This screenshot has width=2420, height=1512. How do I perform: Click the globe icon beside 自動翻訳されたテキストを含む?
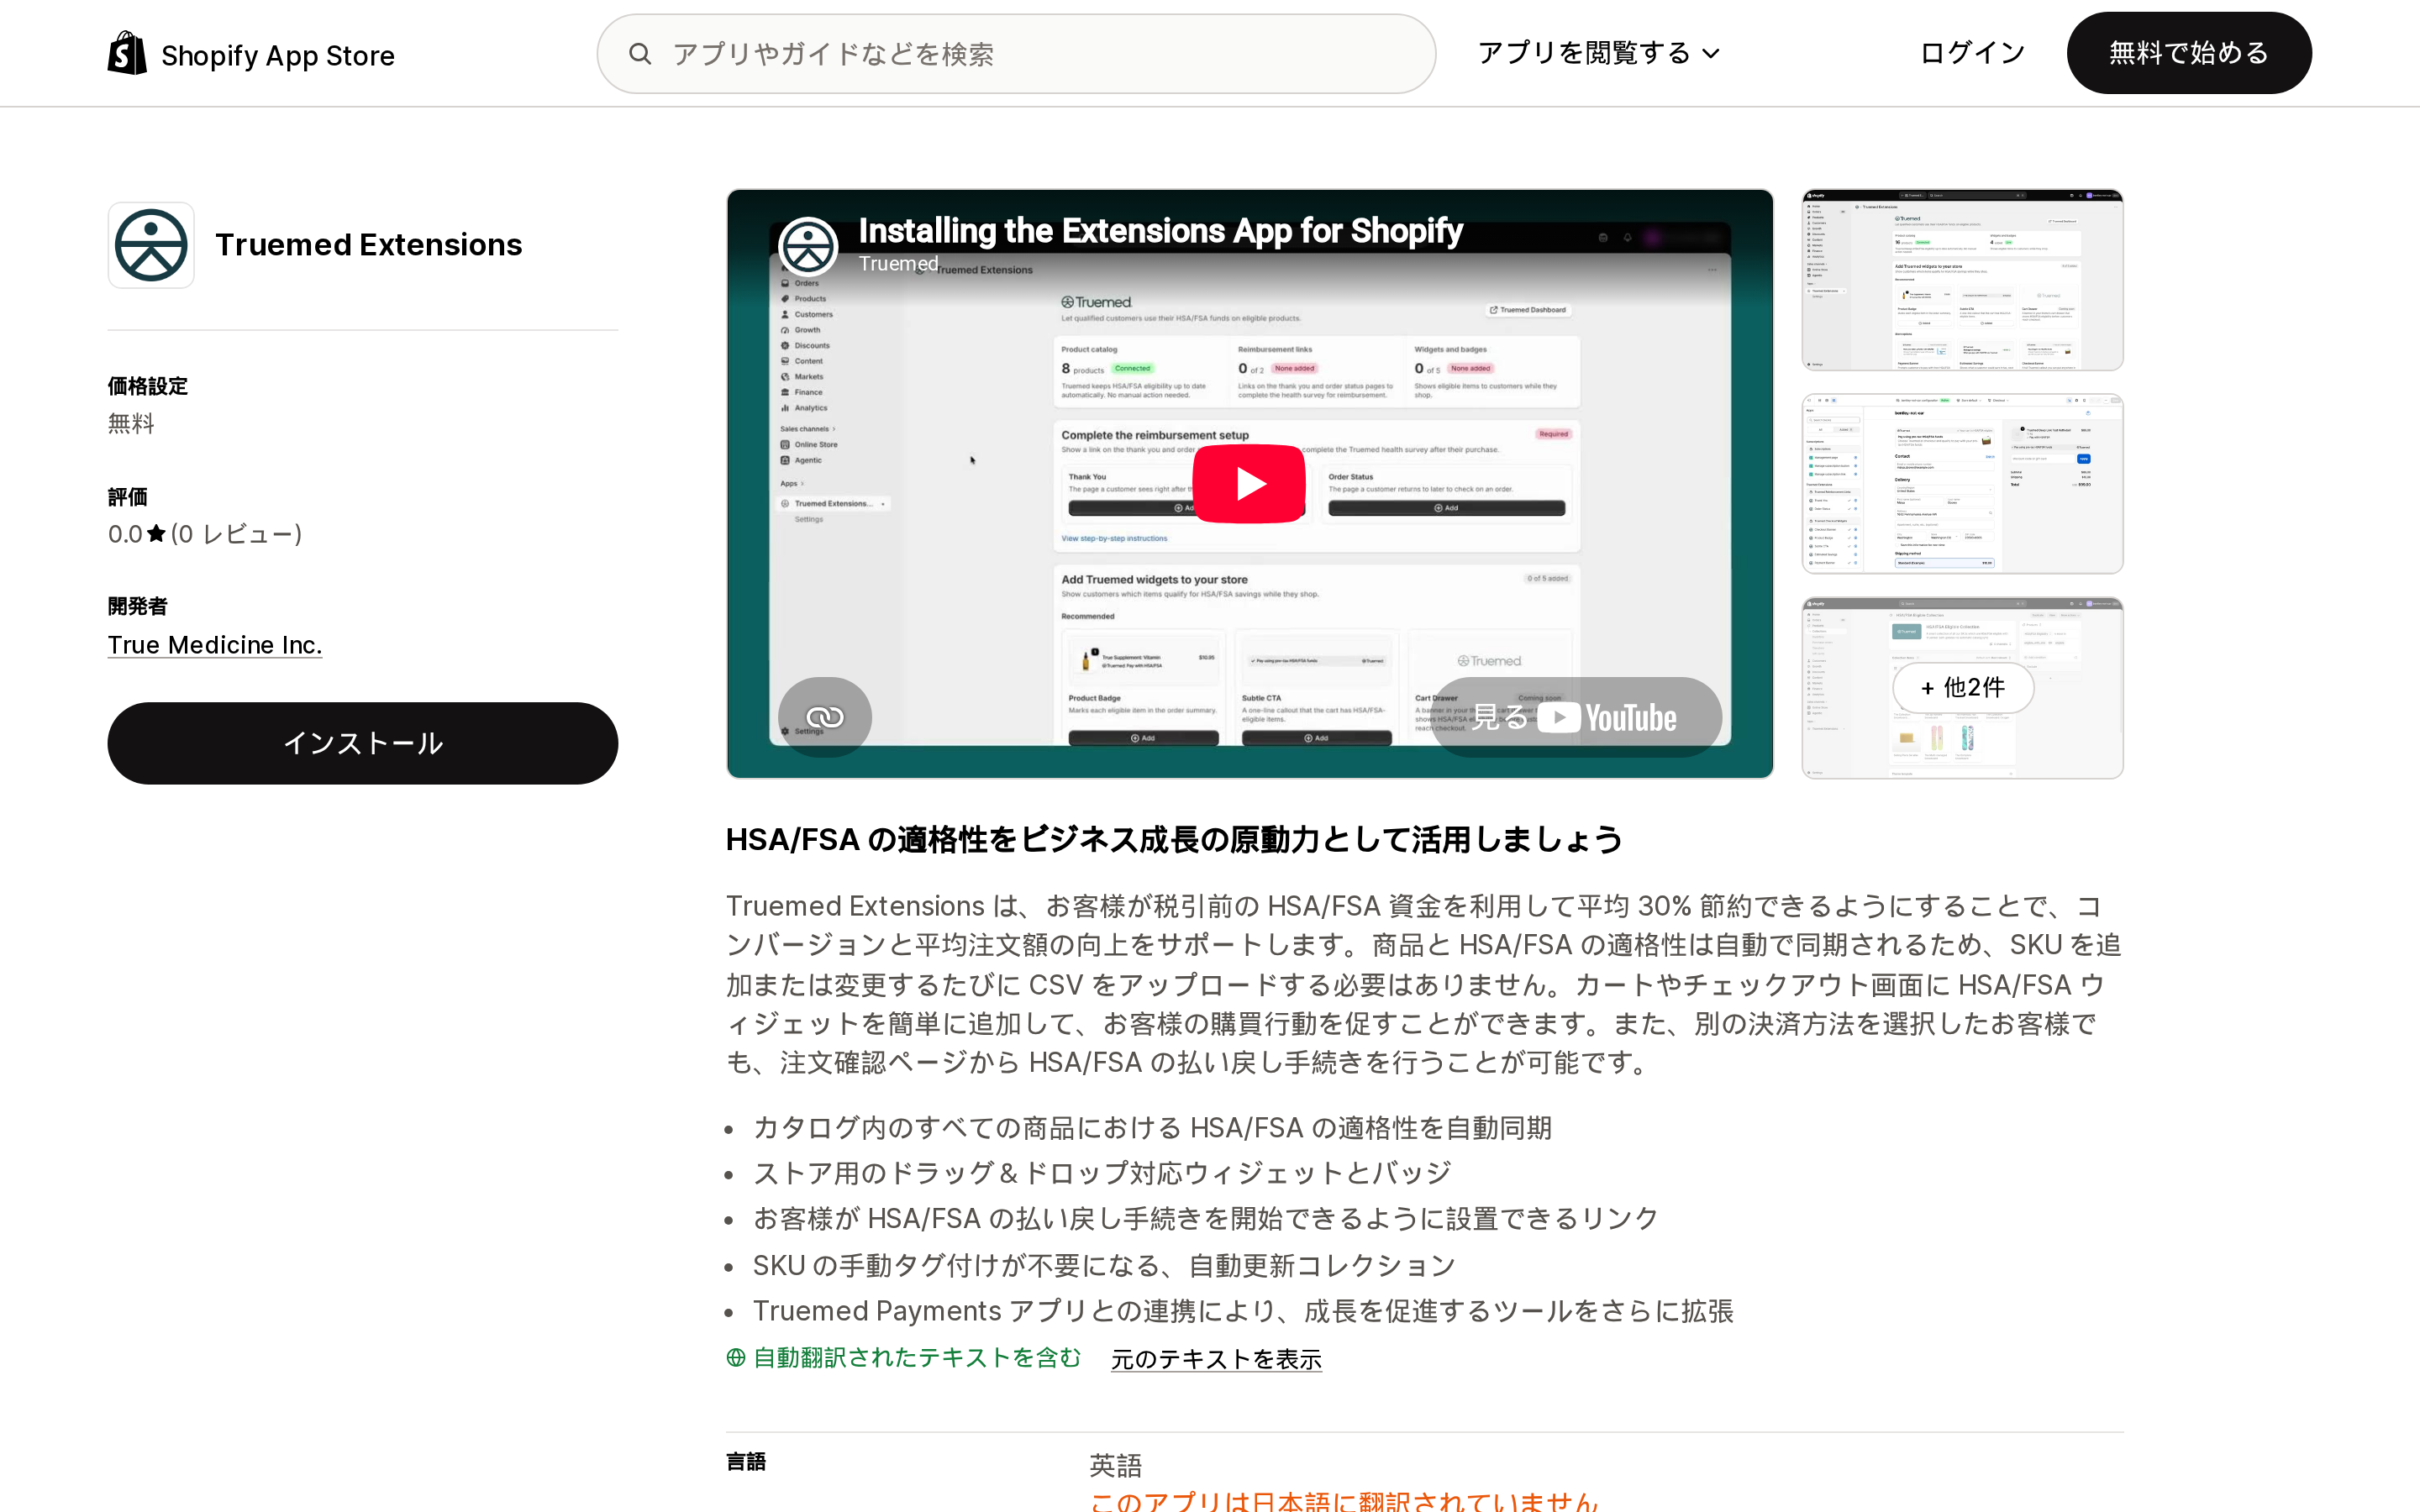coord(736,1358)
